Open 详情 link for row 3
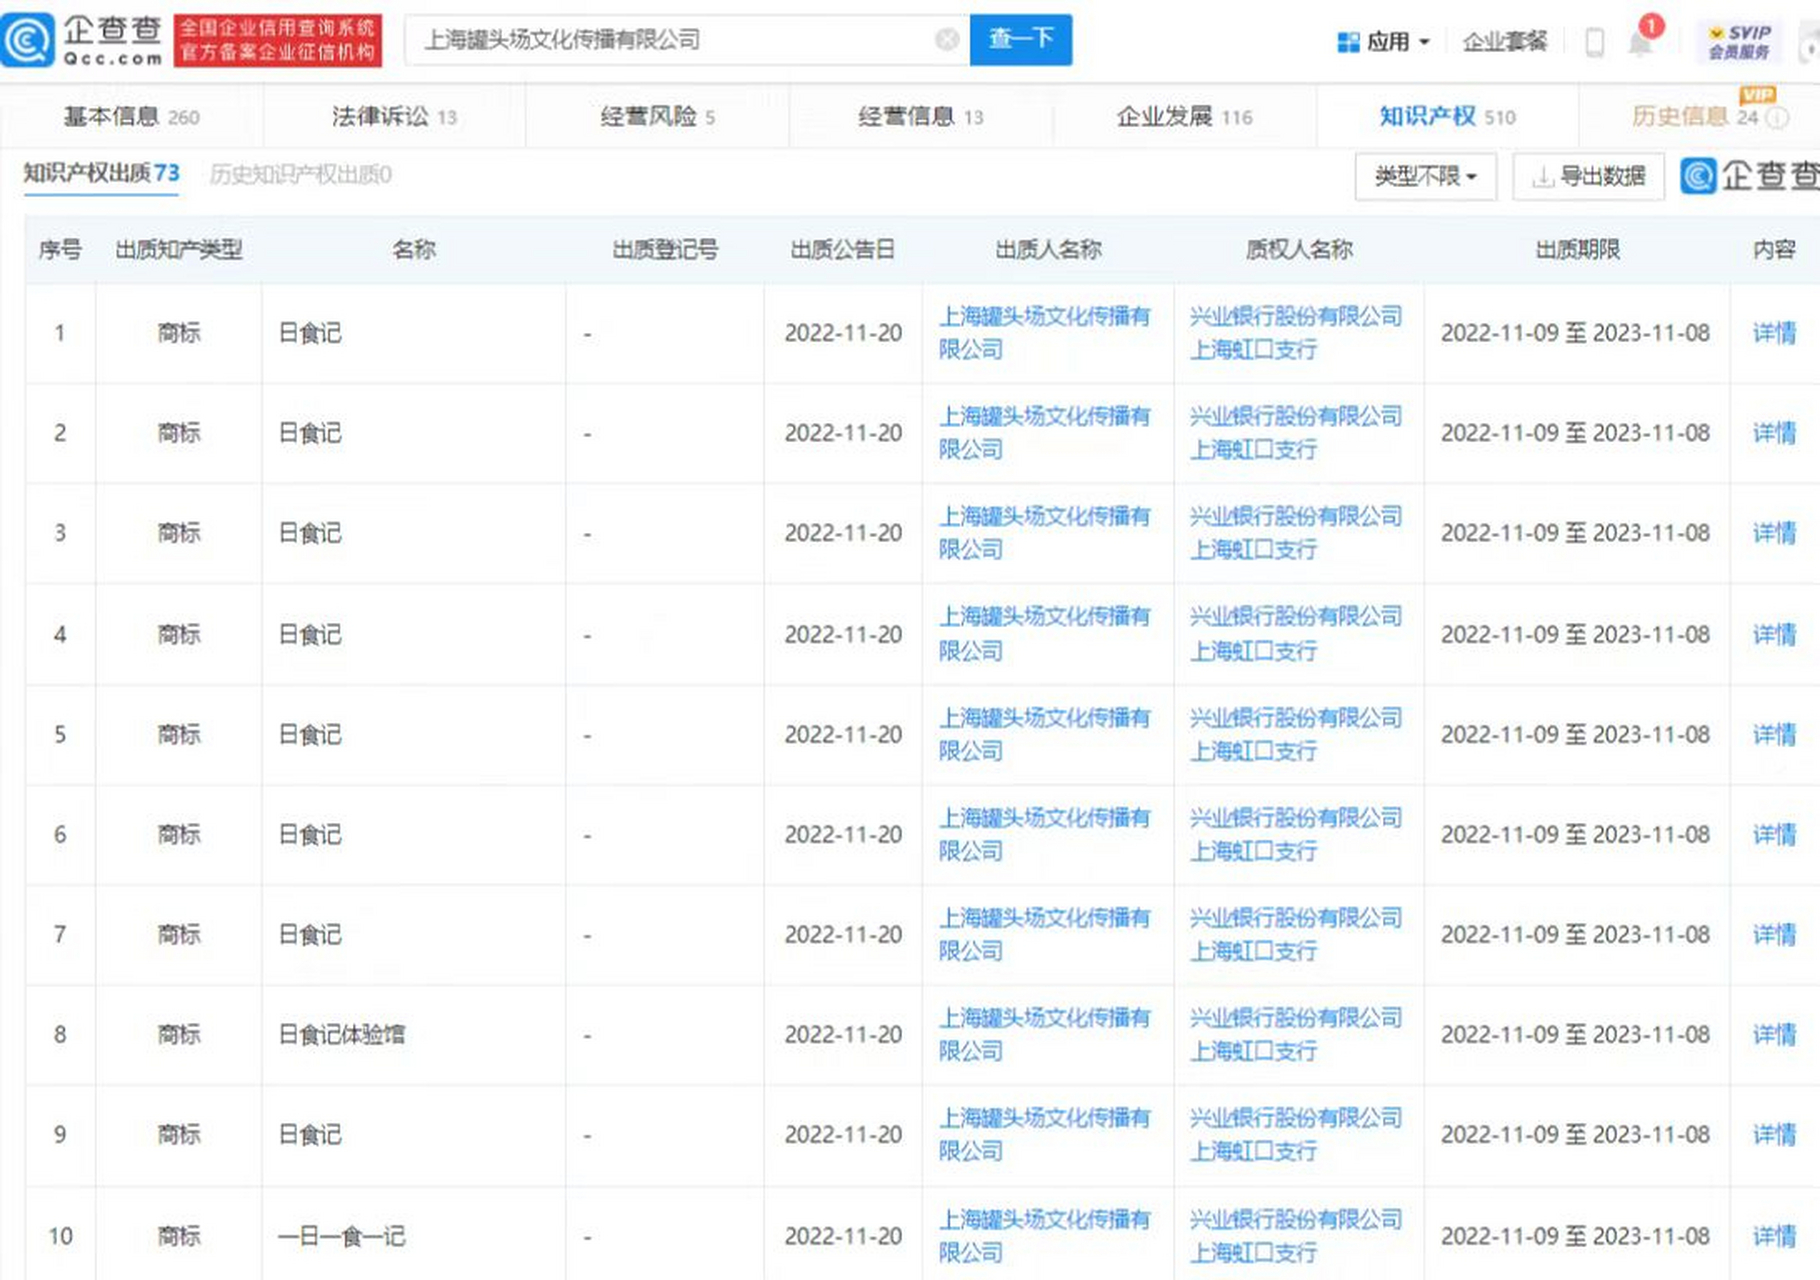Viewport: 1820px width, 1280px height. click(x=1774, y=533)
